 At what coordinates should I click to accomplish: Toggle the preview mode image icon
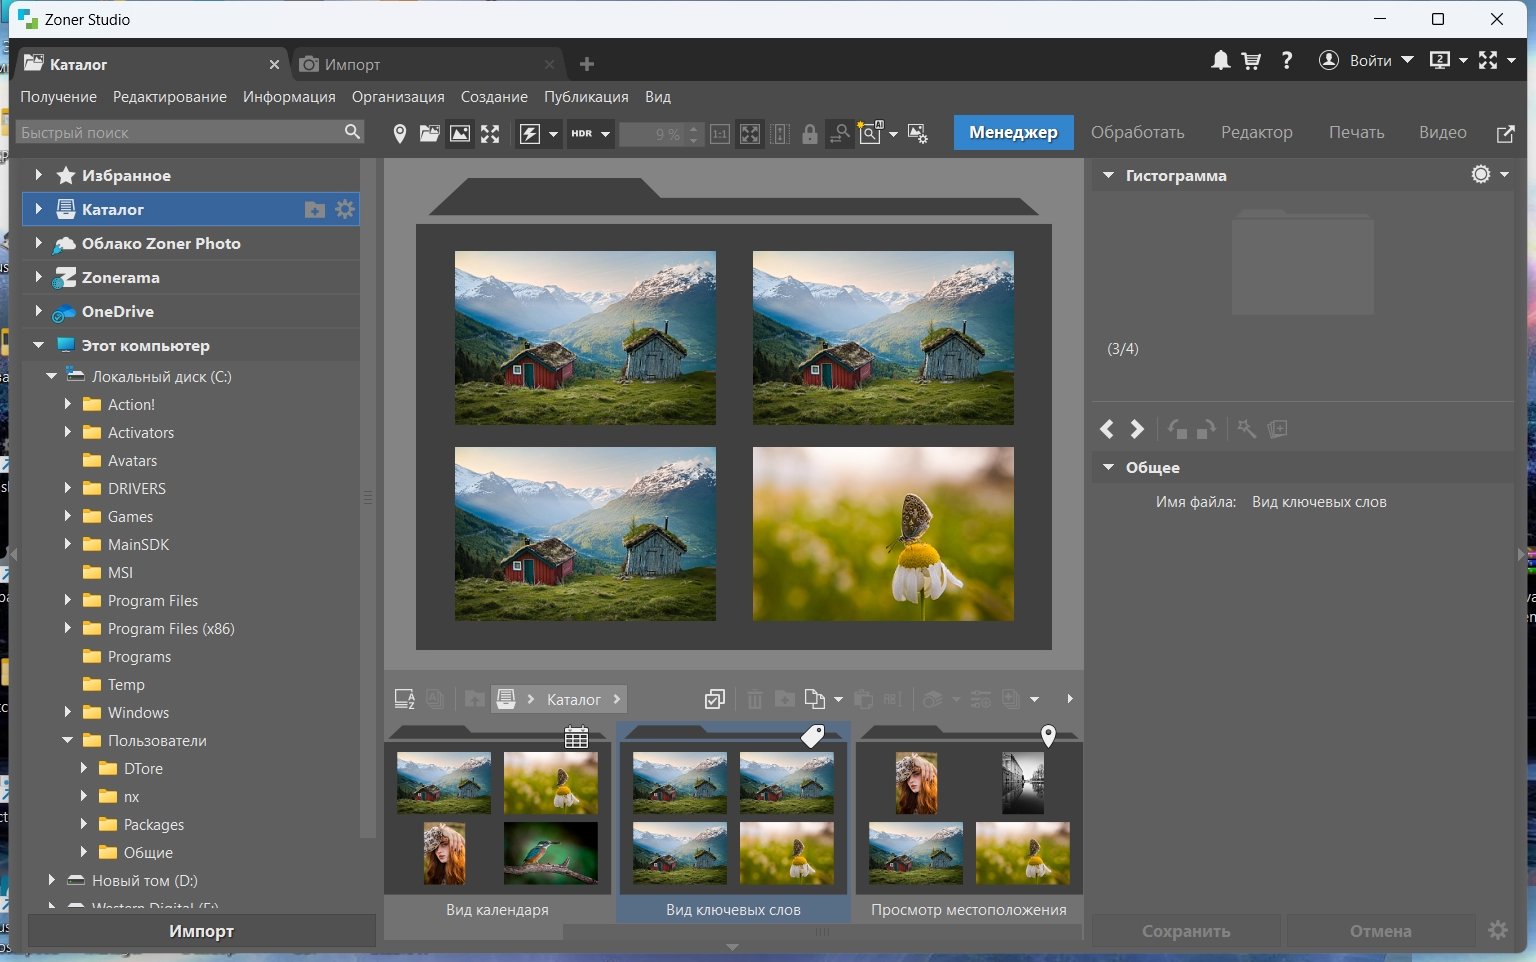(x=460, y=133)
